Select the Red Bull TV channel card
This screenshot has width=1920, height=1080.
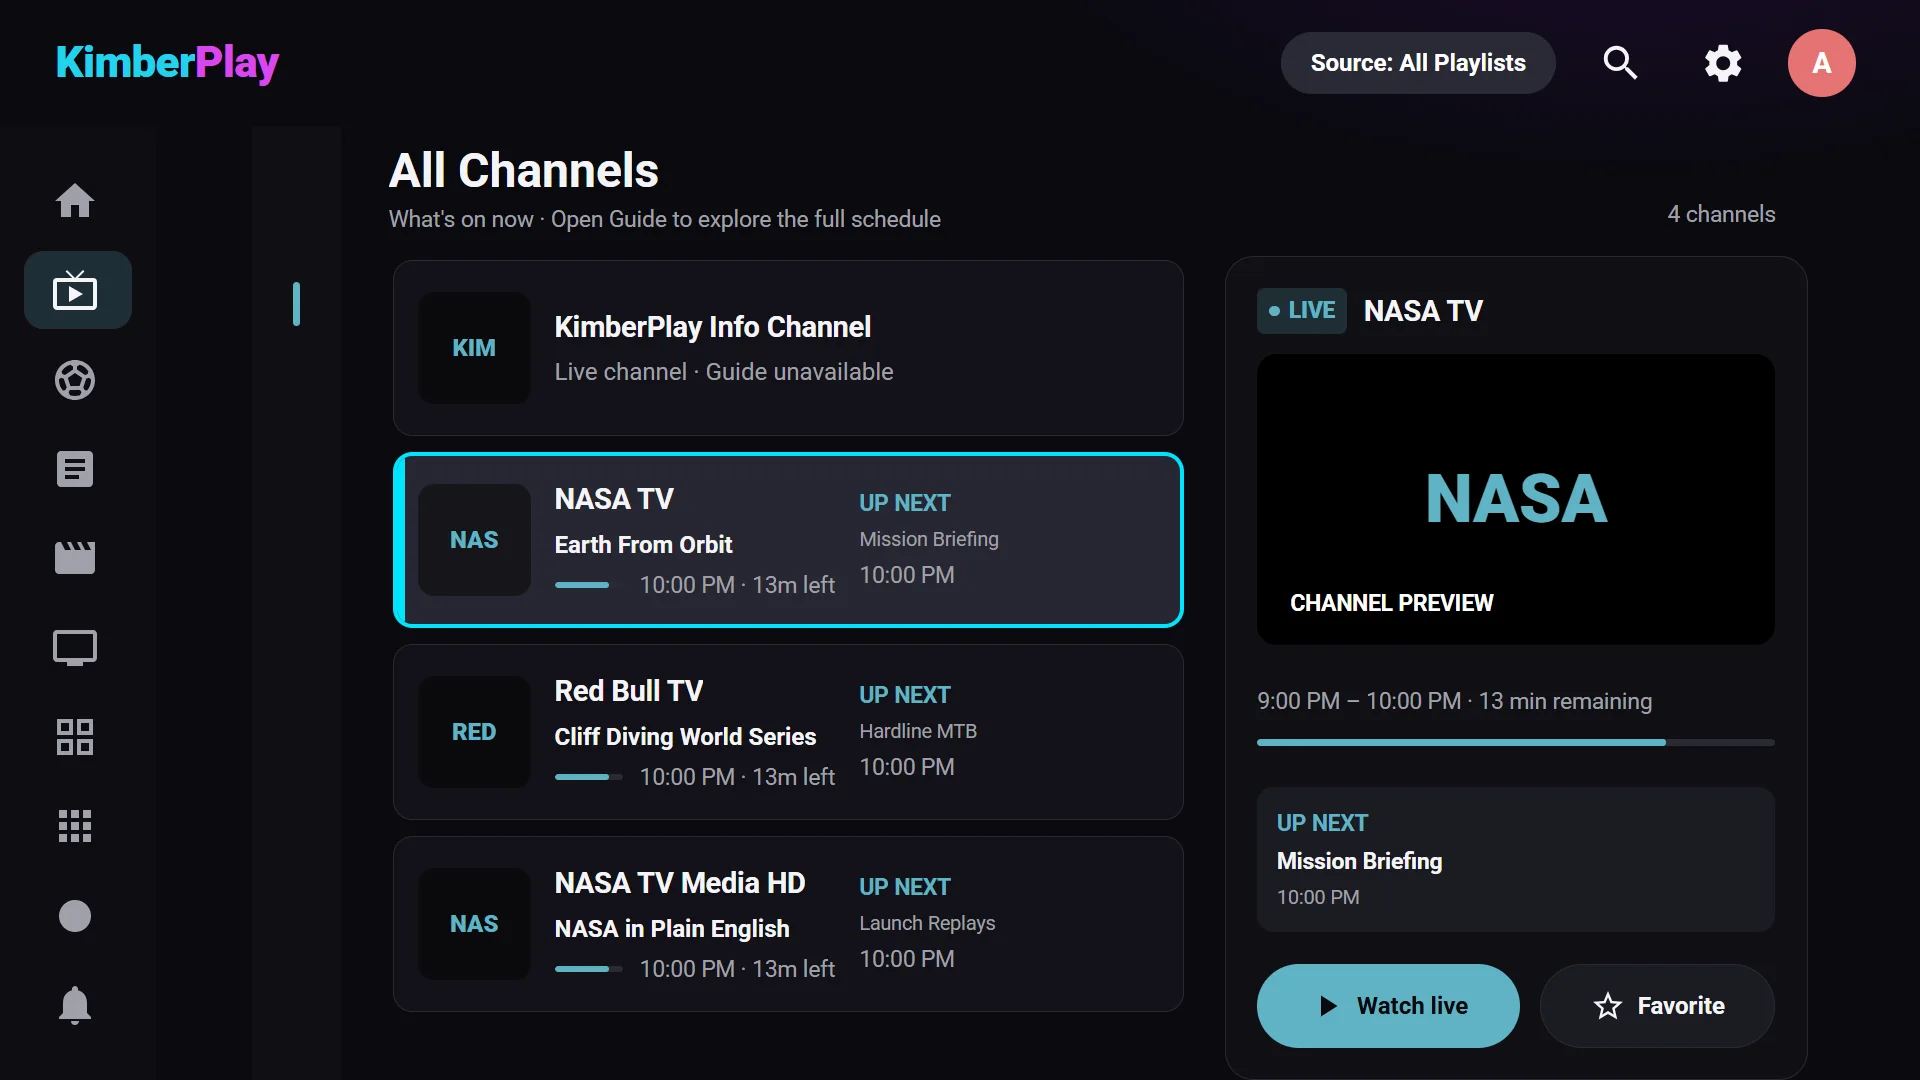click(788, 732)
